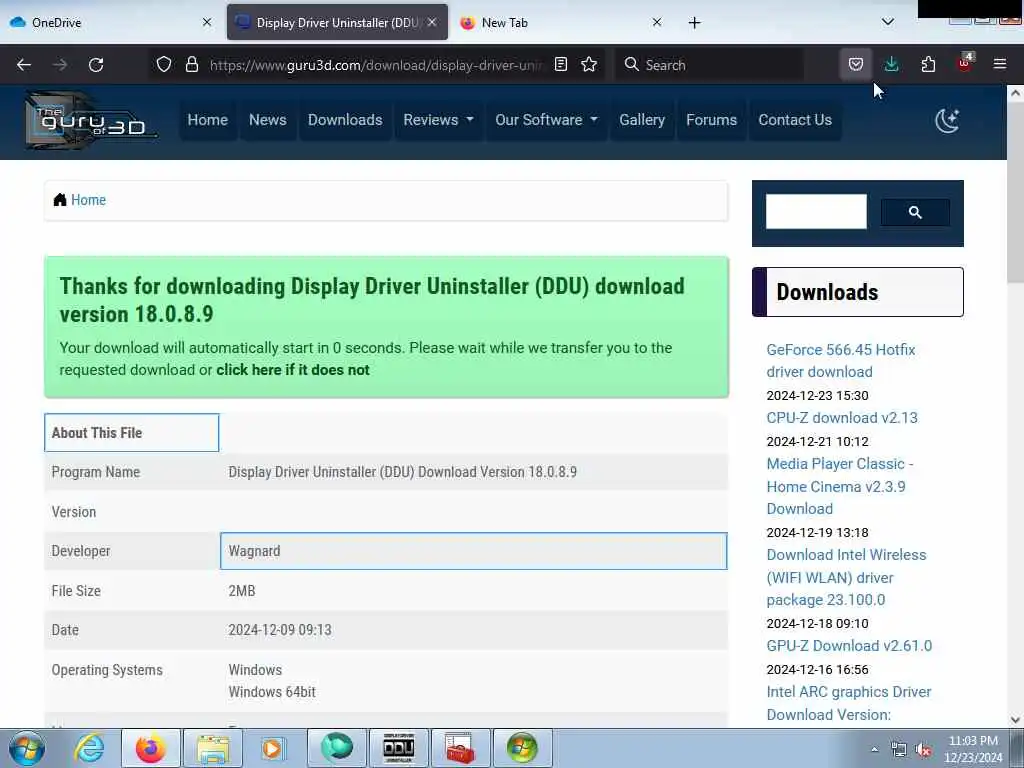This screenshot has width=1024, height=768.
Task: Open the Downloads nav item
Action: tap(345, 120)
